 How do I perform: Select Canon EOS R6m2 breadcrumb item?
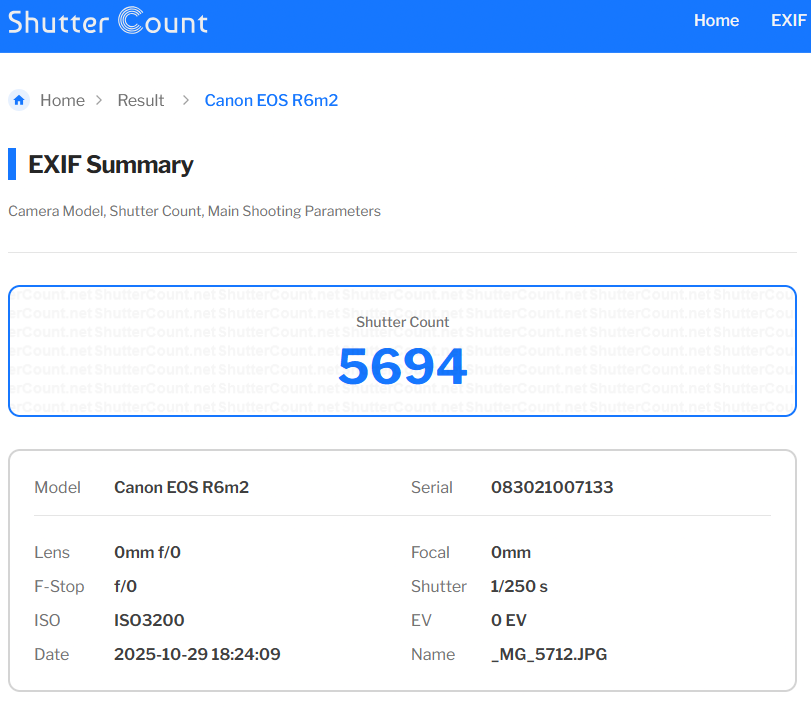point(271,100)
